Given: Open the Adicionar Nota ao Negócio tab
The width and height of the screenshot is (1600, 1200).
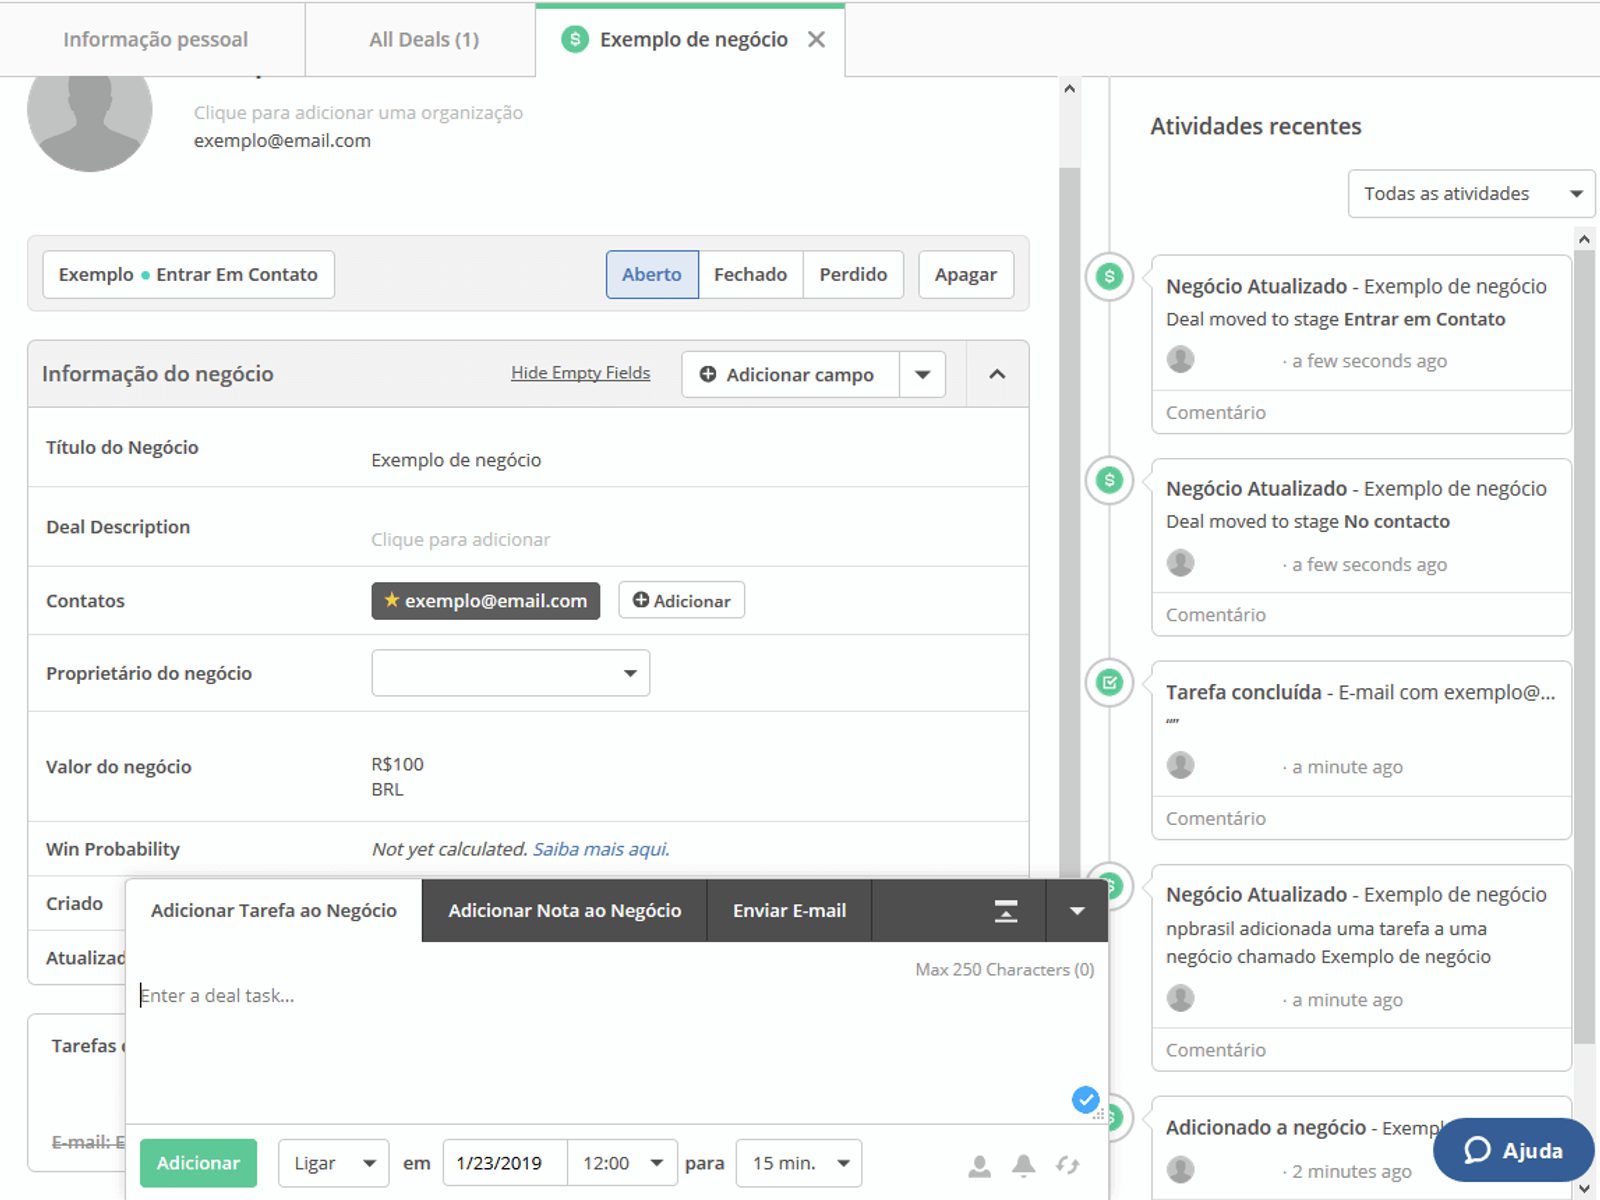Looking at the screenshot, I should pos(564,911).
